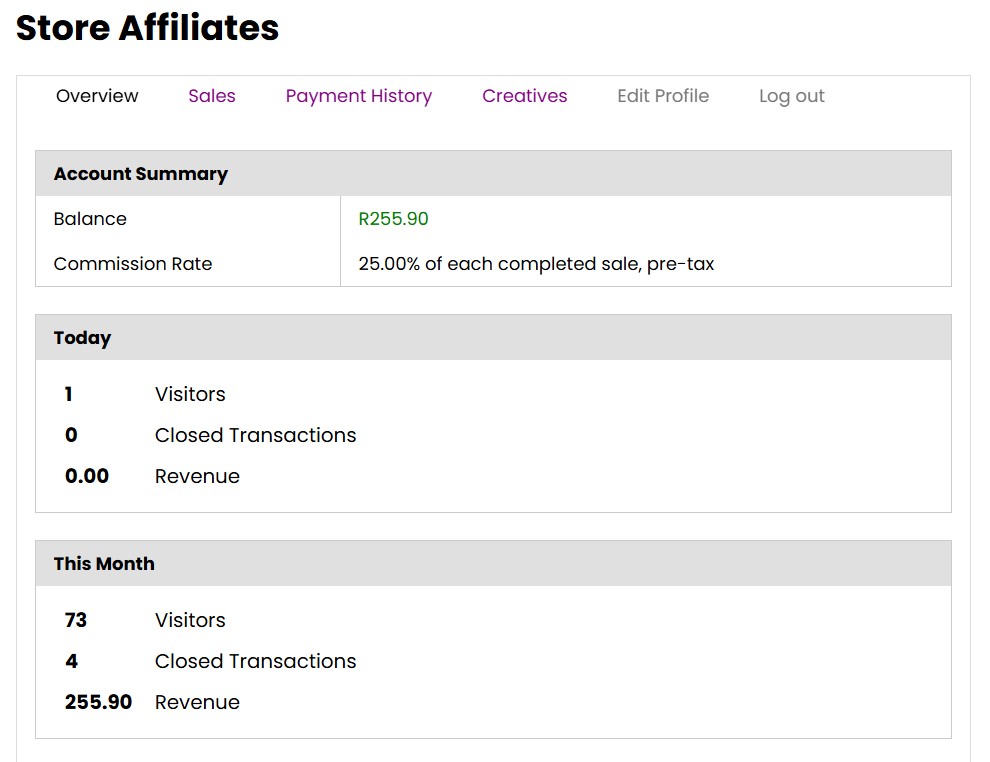Click the Balance row label
990x762 pixels.
[90, 219]
